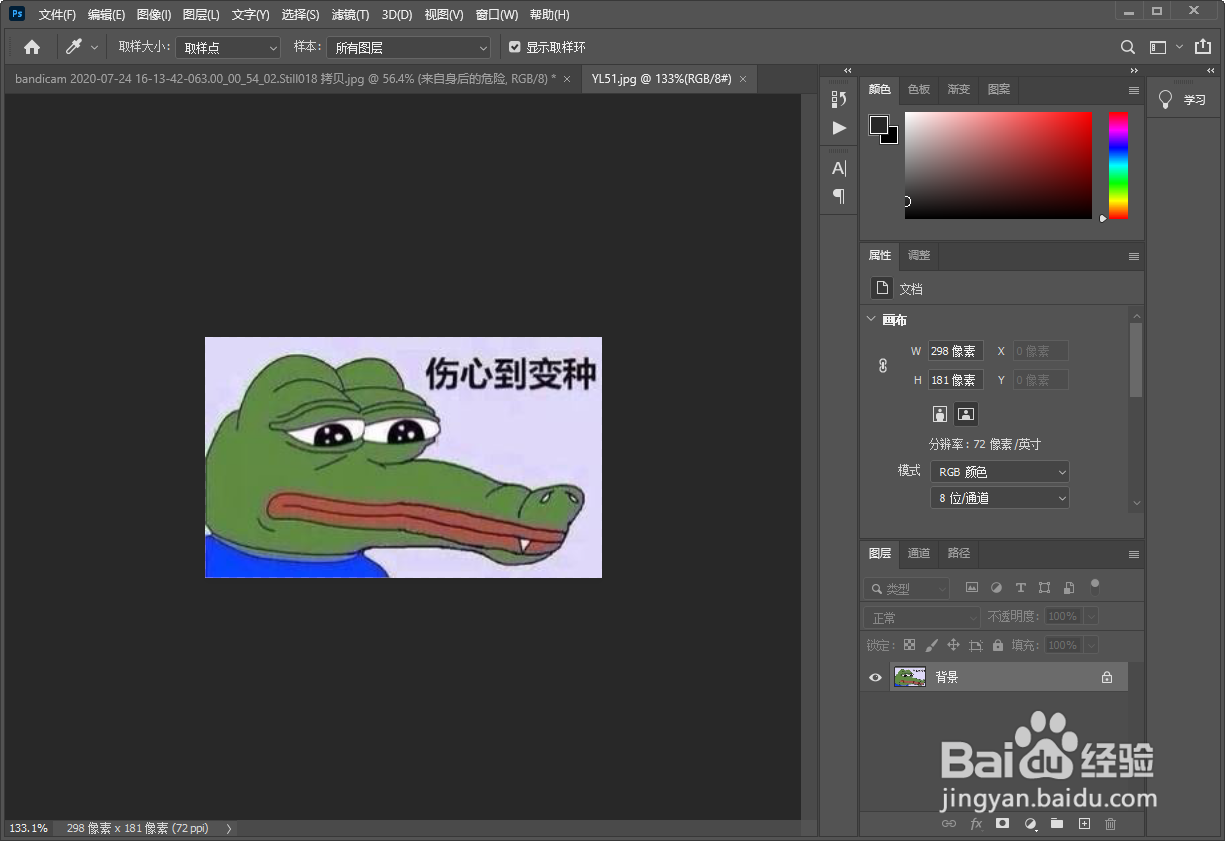1225x841 pixels.
Task: Click the 133.1% zoom field in status bar
Action: pos(28,828)
